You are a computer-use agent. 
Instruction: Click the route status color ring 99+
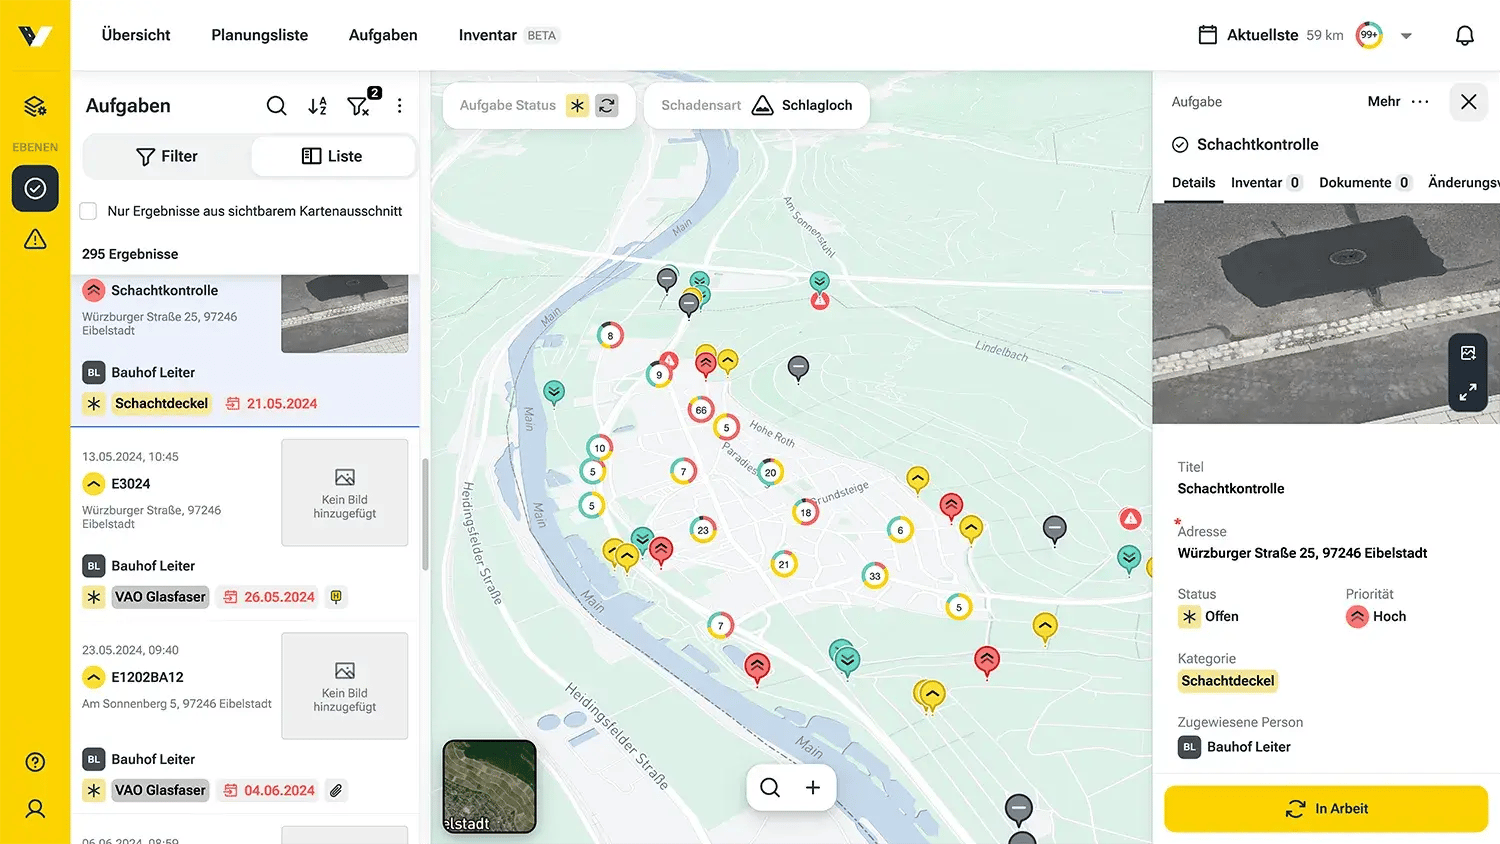tap(1369, 35)
